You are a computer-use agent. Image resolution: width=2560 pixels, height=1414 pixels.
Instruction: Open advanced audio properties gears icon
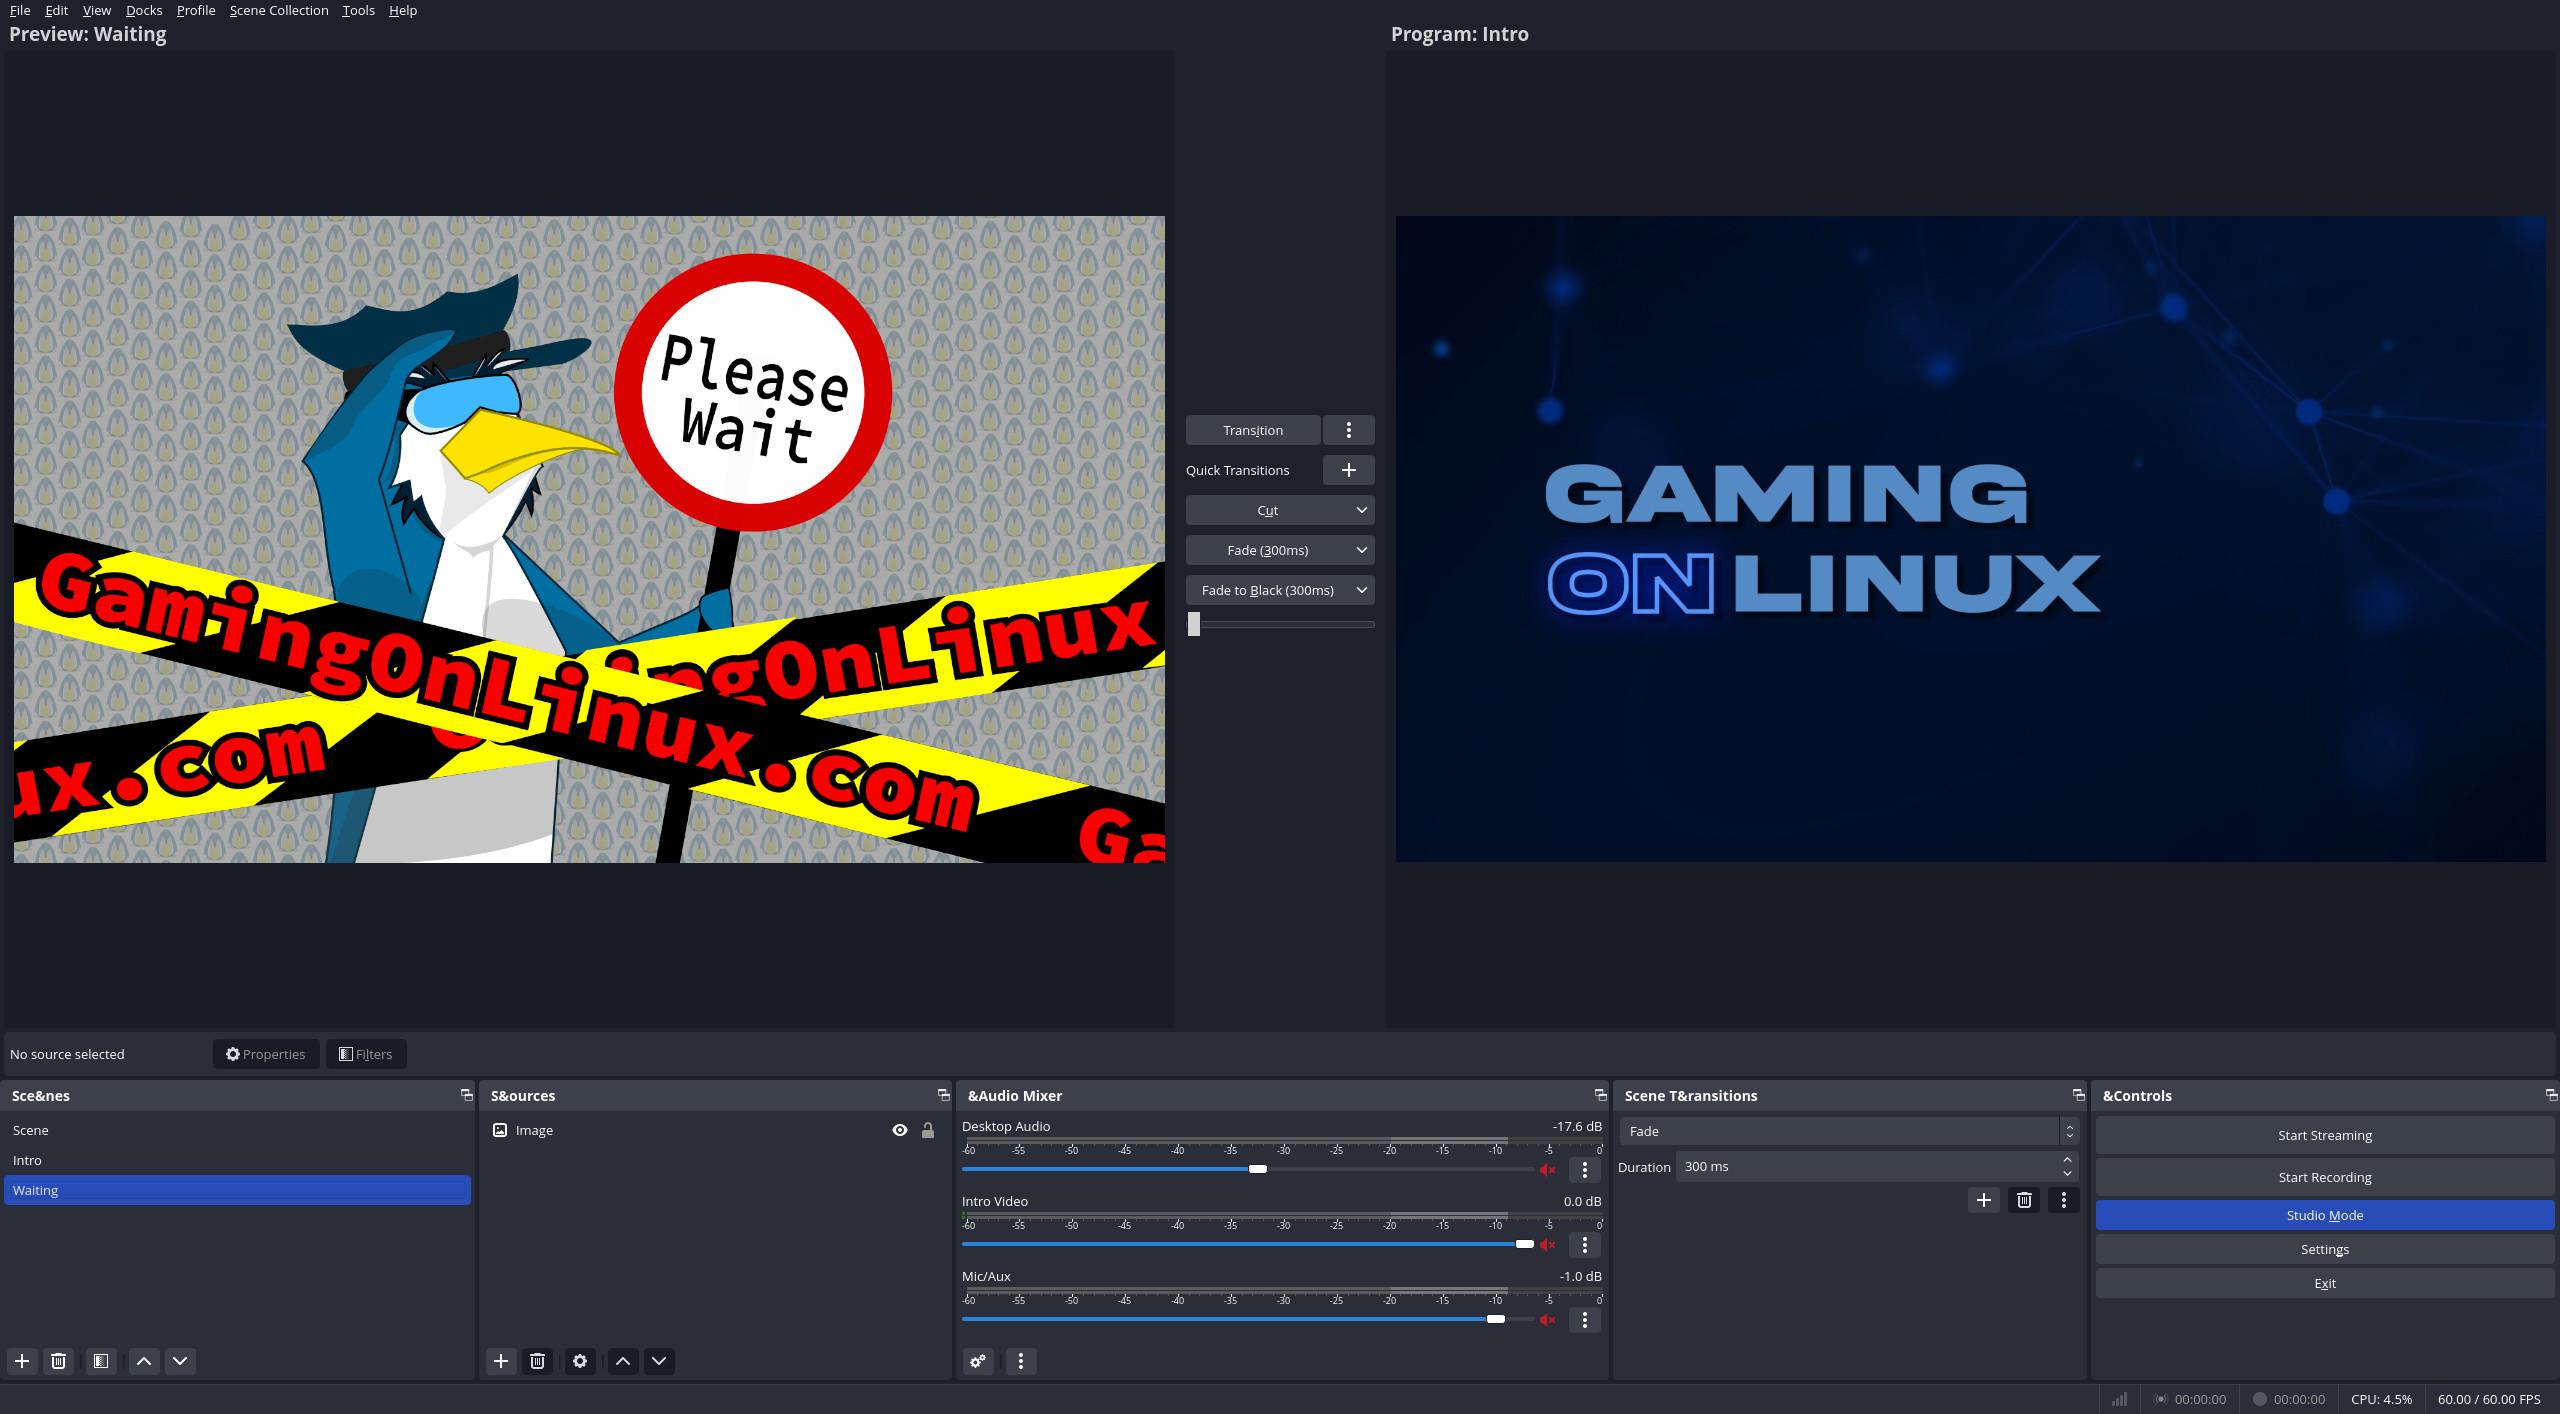(x=978, y=1361)
